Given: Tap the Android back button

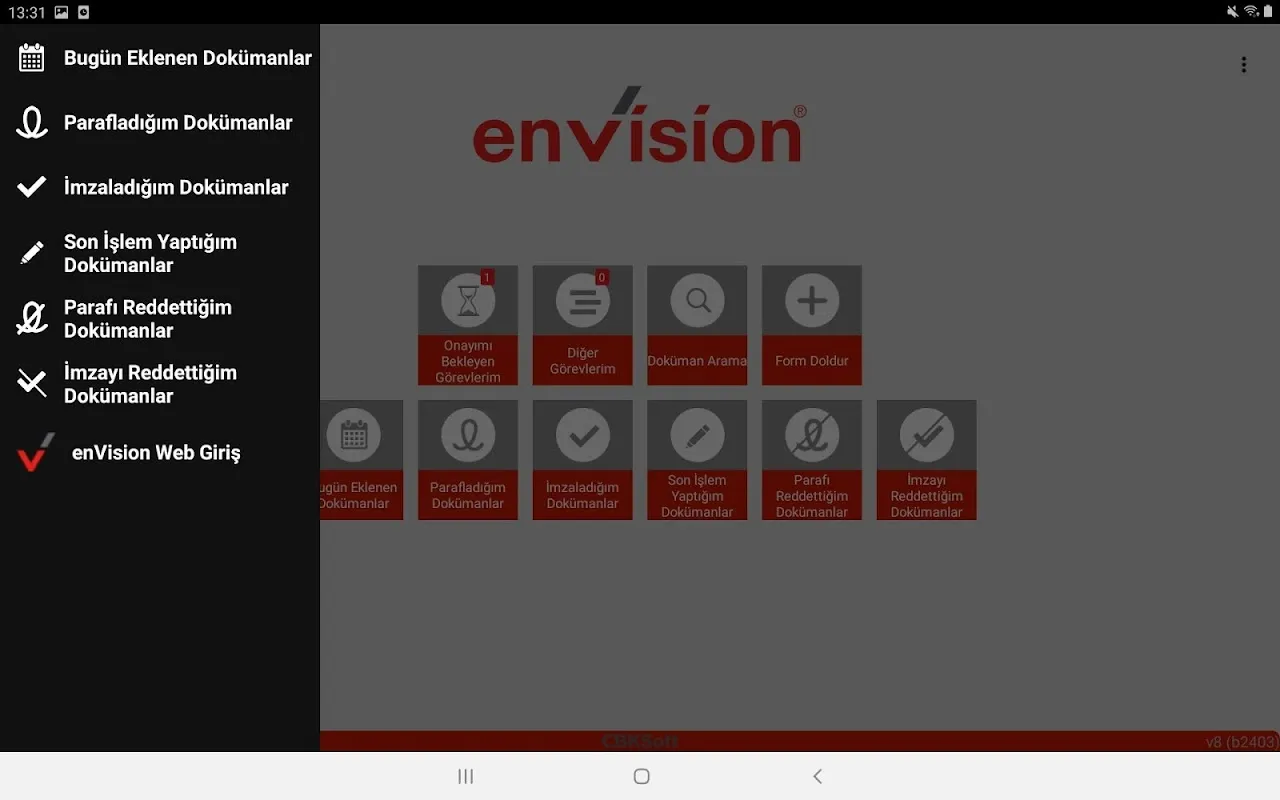Looking at the screenshot, I should [817, 776].
